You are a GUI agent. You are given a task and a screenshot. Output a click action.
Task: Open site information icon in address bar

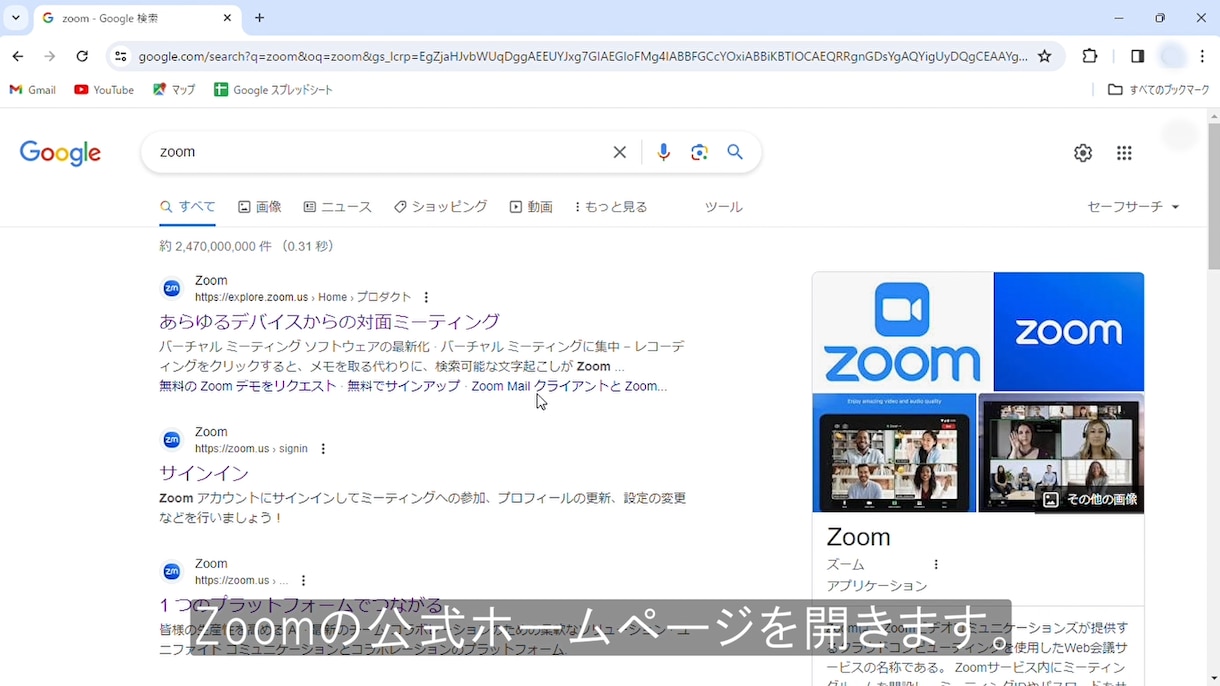120,57
